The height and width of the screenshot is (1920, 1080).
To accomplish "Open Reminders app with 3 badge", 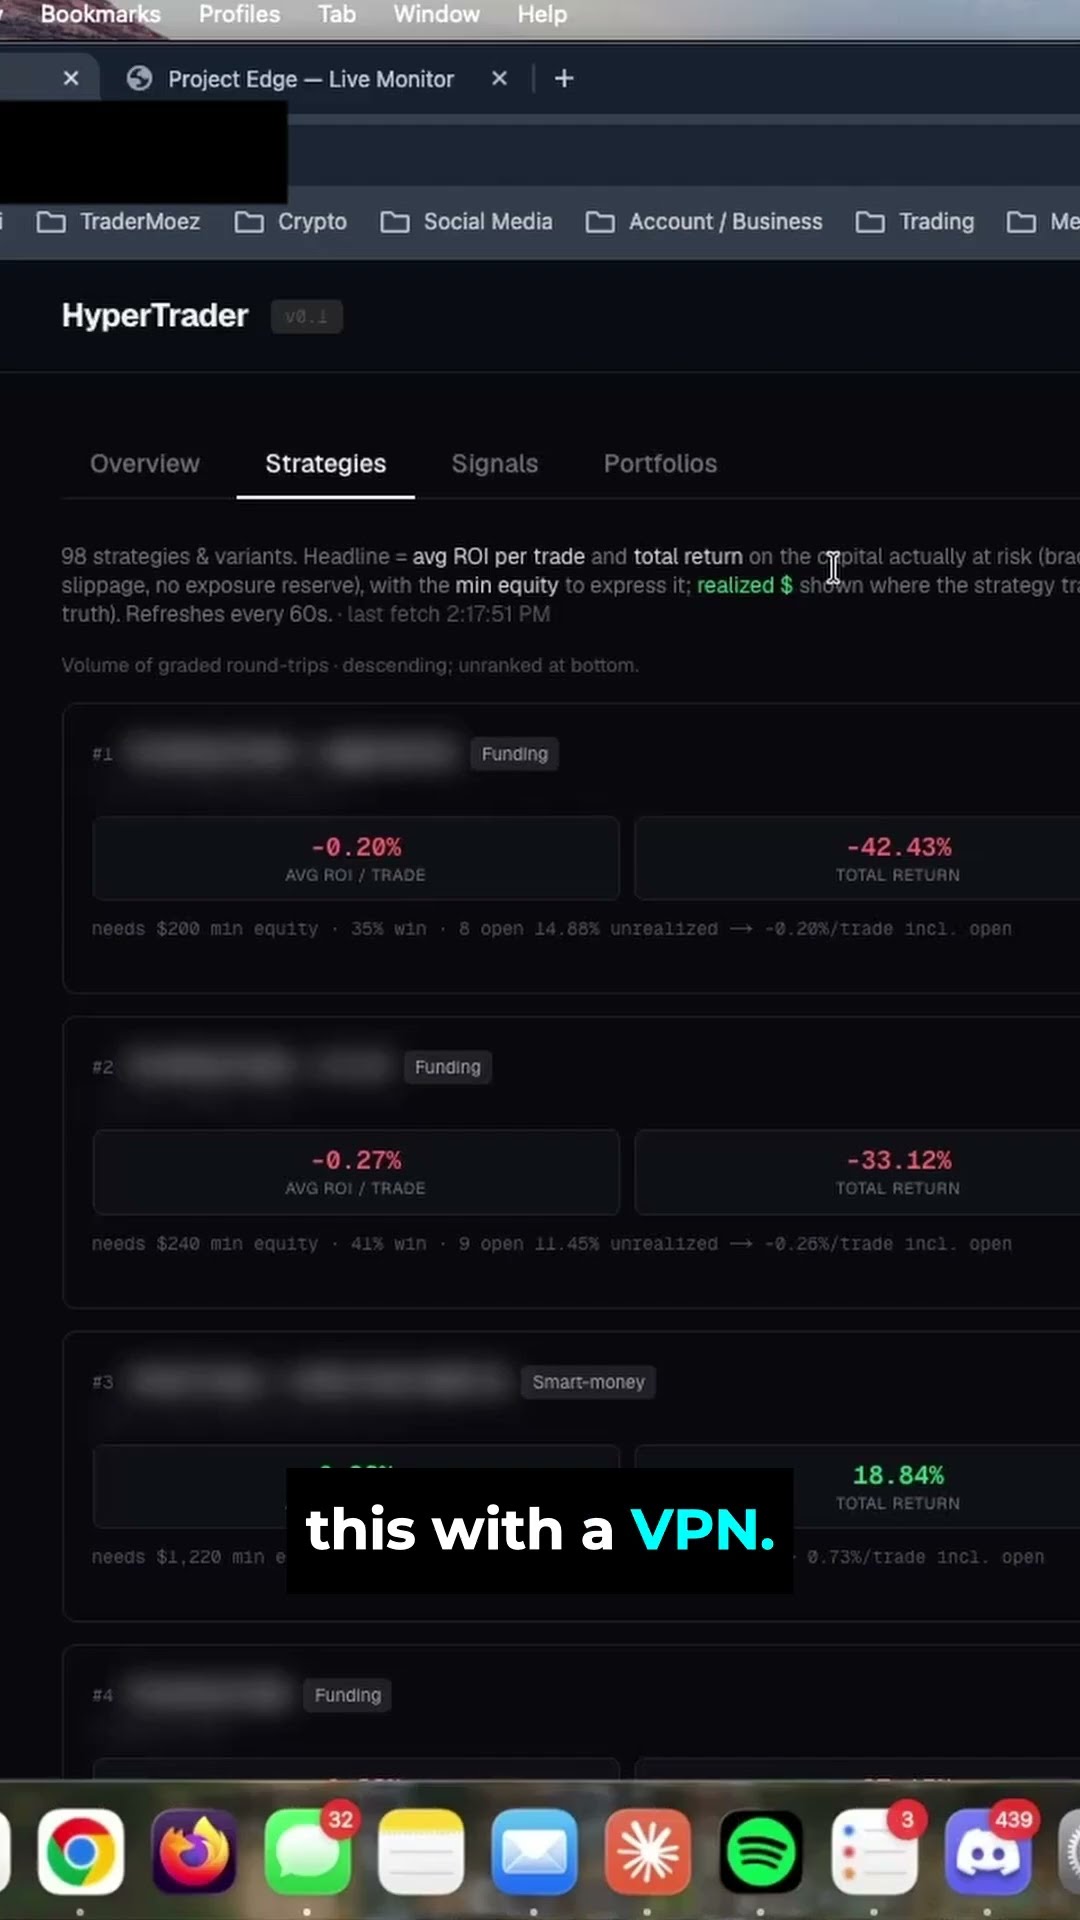I will [x=875, y=1852].
